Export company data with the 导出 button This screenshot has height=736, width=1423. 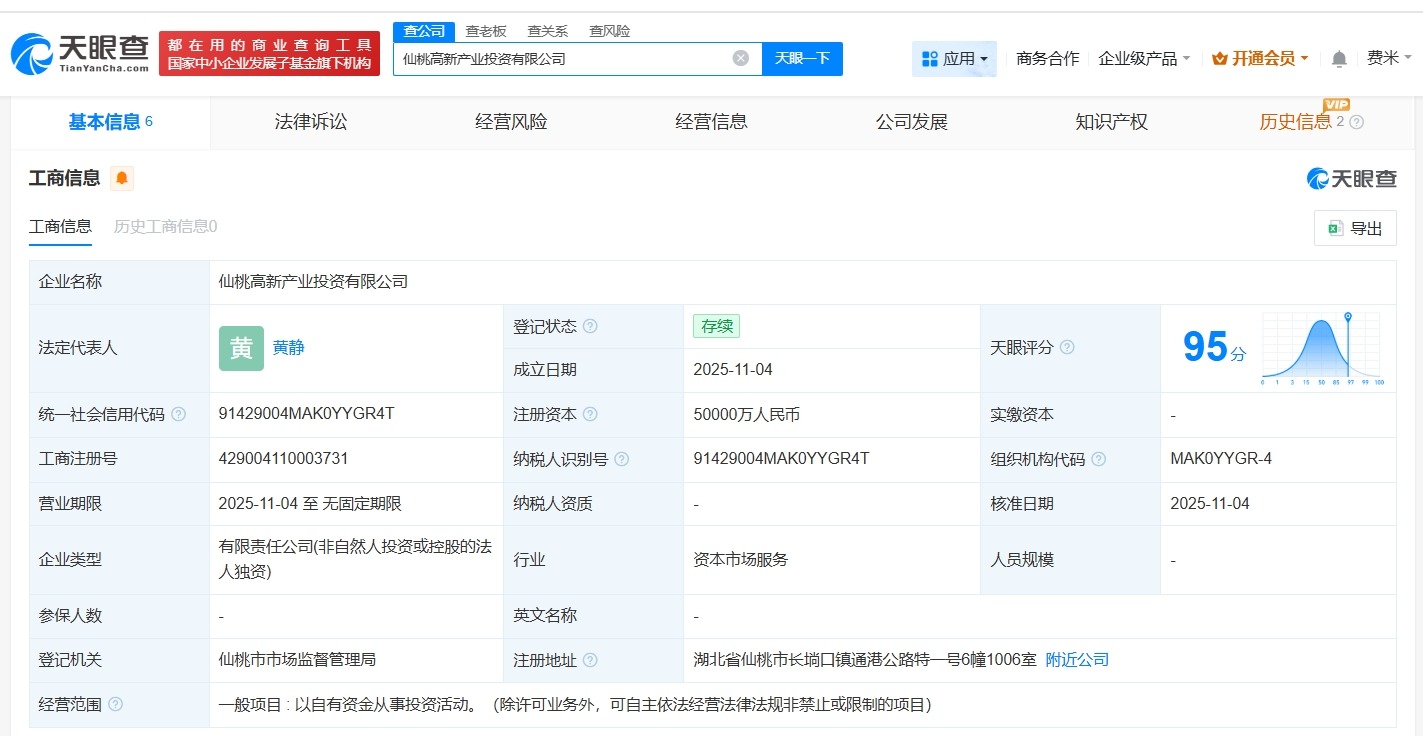(1354, 228)
